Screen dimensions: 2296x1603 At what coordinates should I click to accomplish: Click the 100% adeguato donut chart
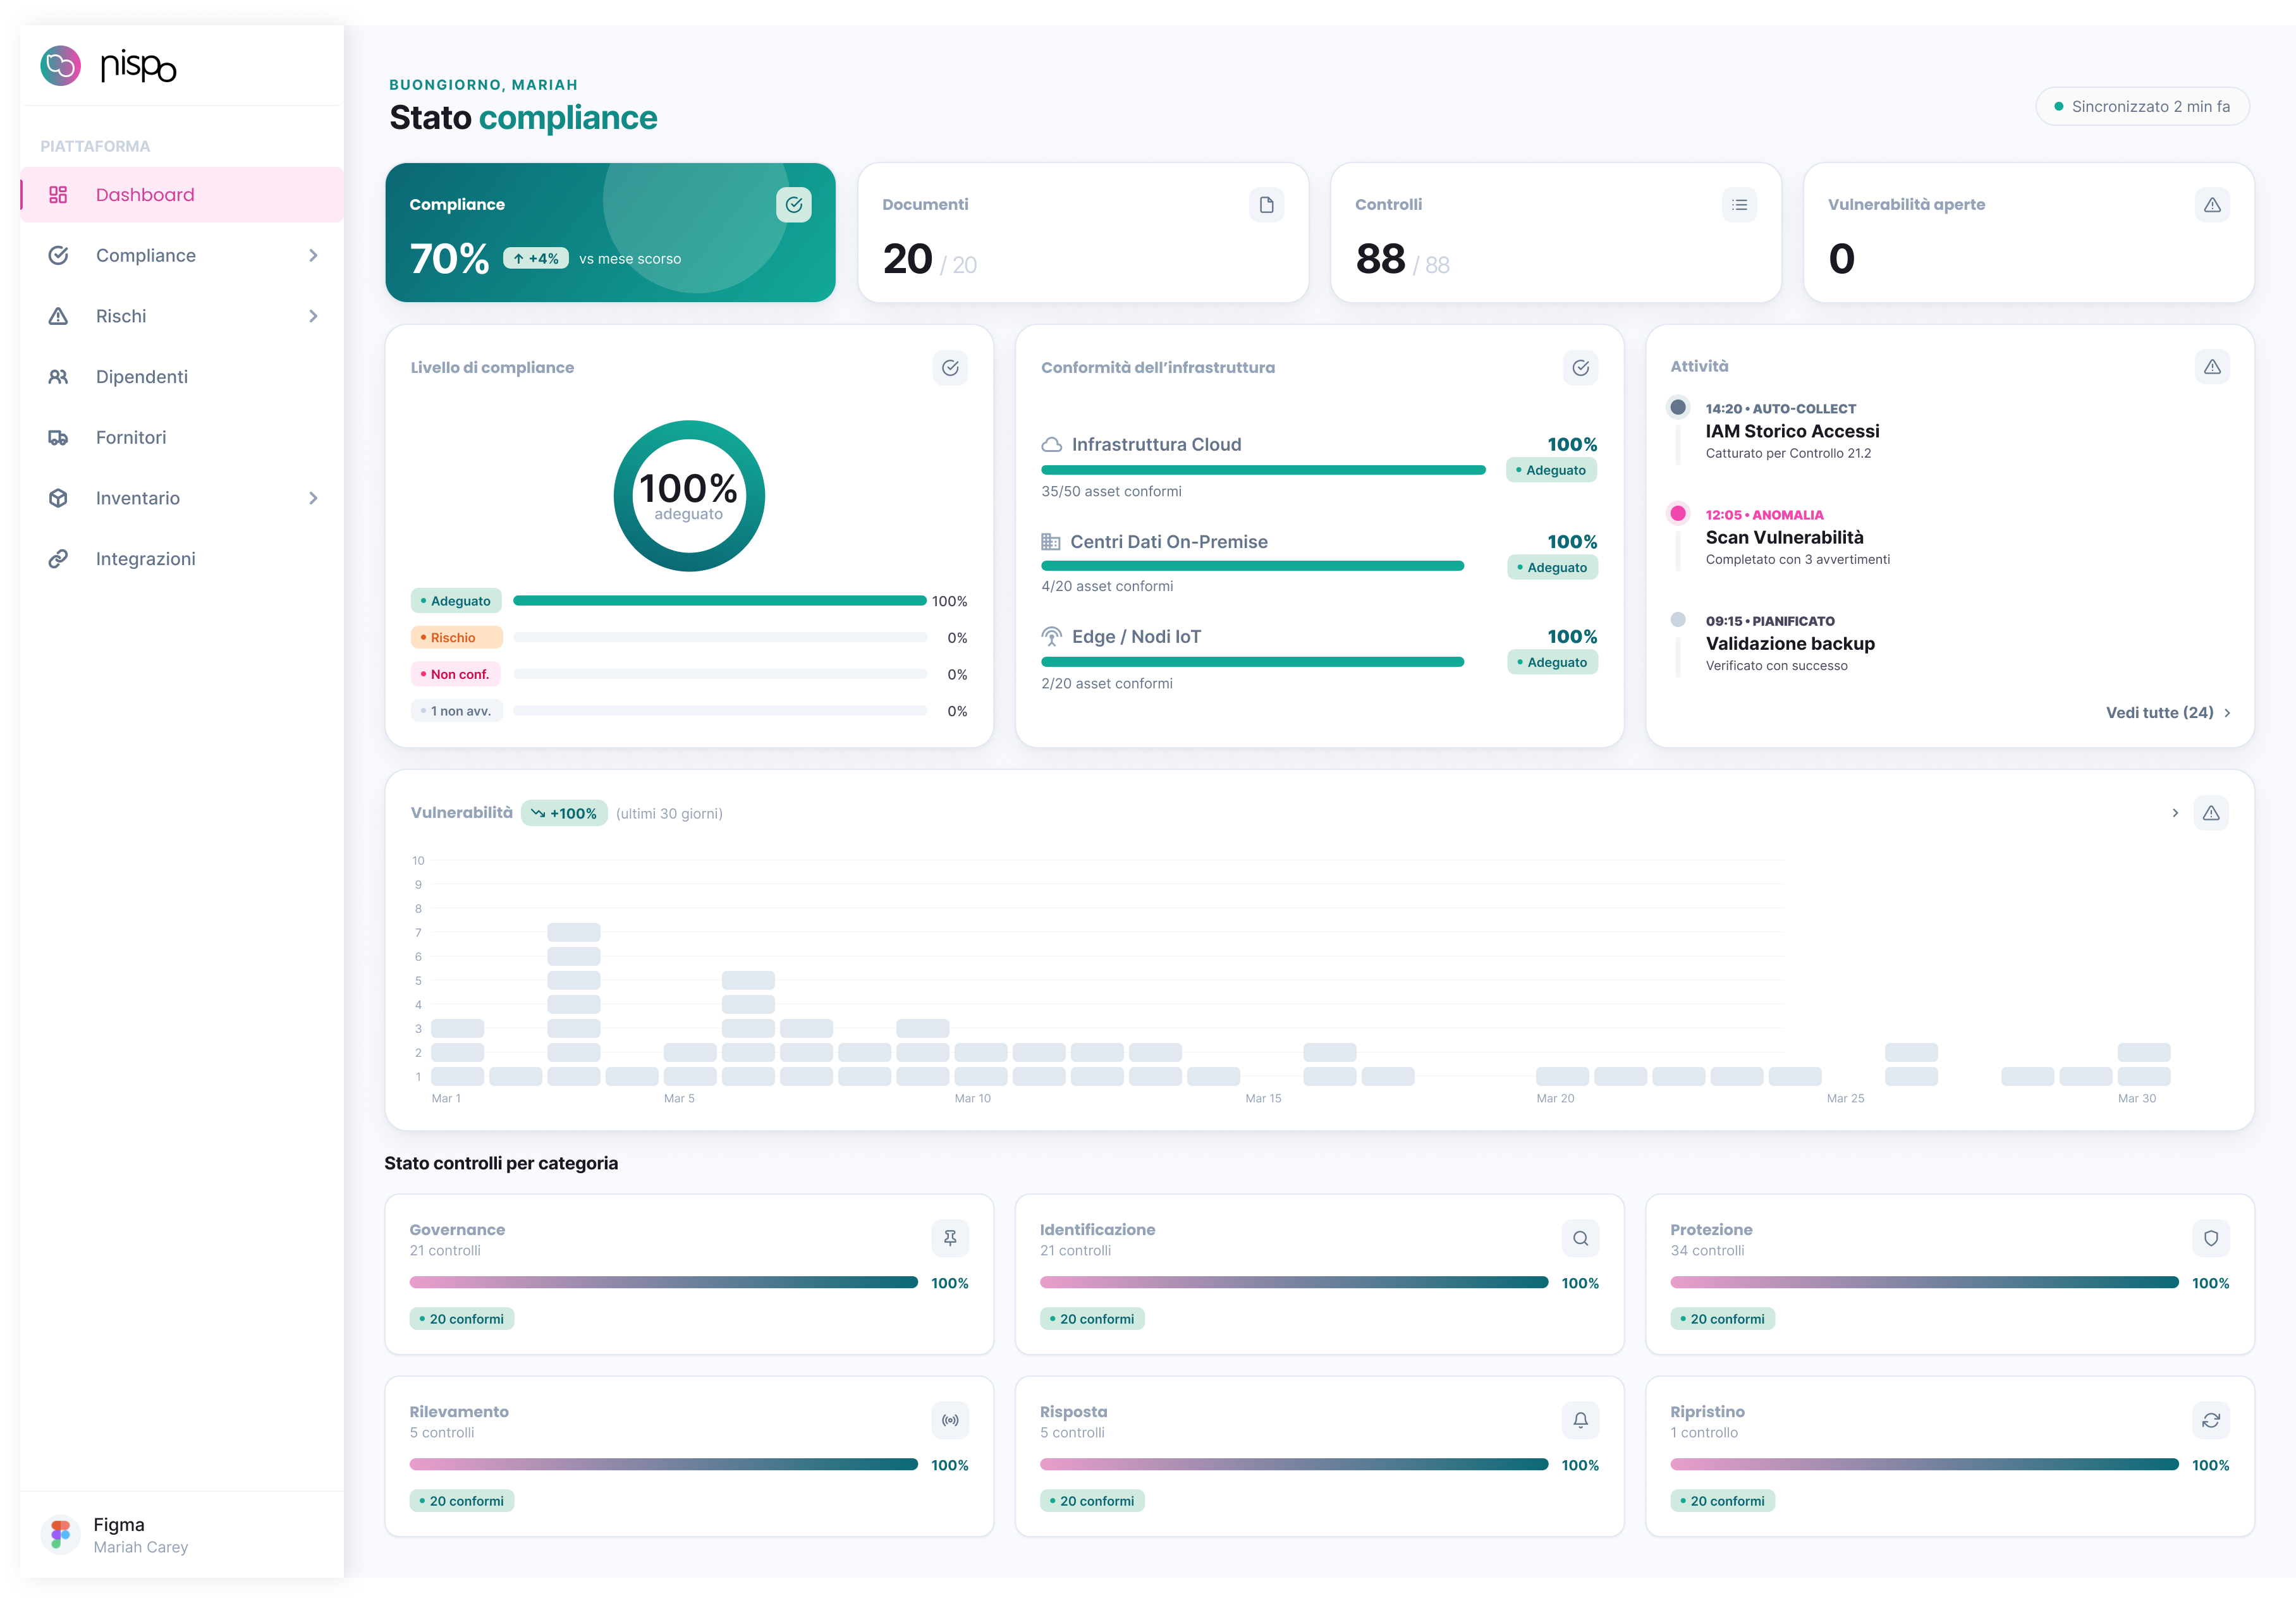(689, 496)
